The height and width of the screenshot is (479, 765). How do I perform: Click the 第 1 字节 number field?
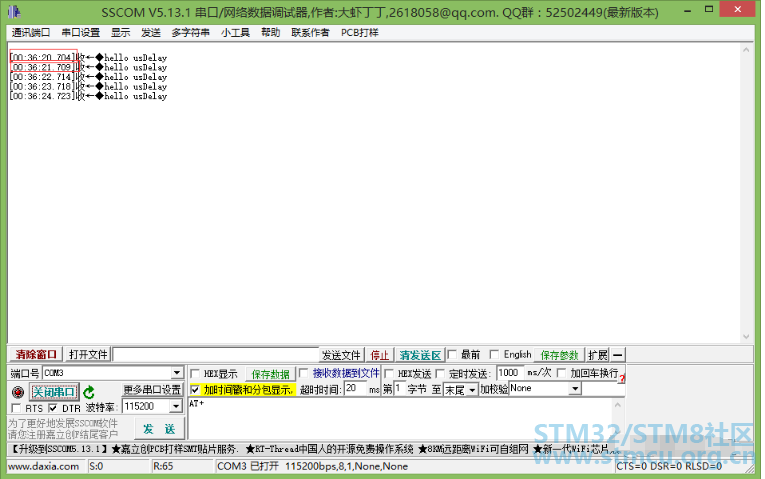tap(400, 389)
